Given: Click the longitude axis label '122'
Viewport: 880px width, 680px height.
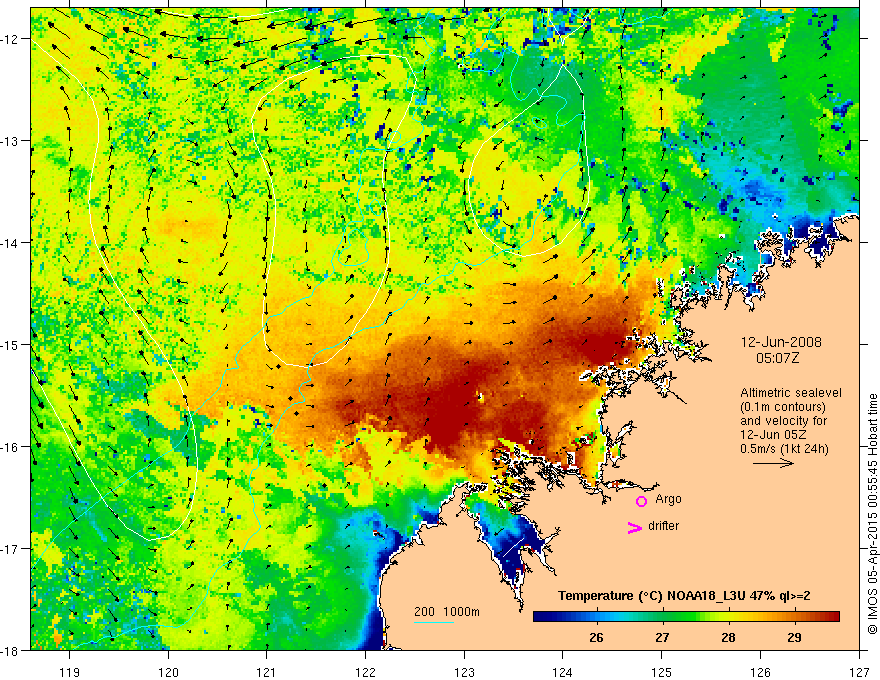Looking at the screenshot, I should click(365, 672).
